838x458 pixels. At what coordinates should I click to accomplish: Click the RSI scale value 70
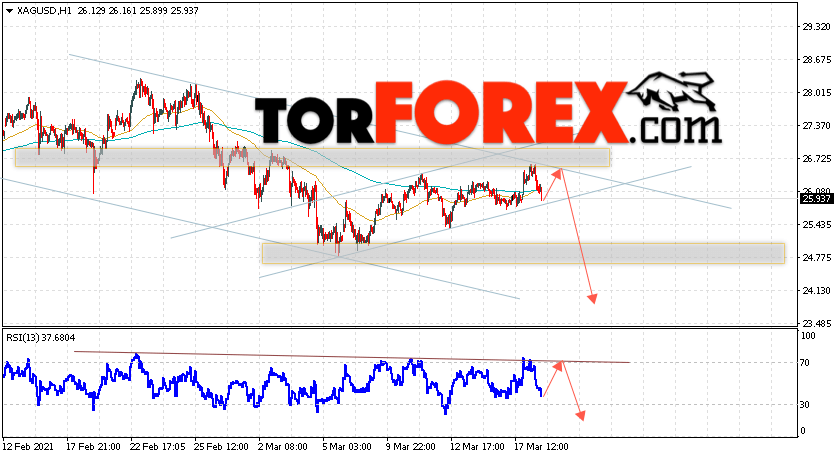(x=805, y=363)
